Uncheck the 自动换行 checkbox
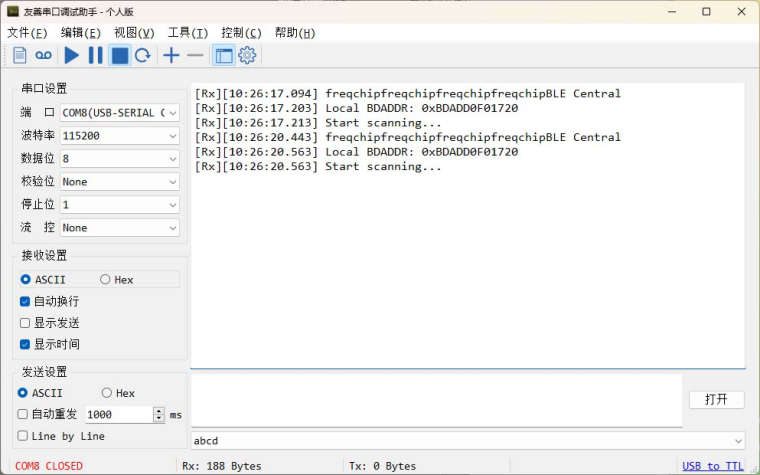 click(25, 301)
